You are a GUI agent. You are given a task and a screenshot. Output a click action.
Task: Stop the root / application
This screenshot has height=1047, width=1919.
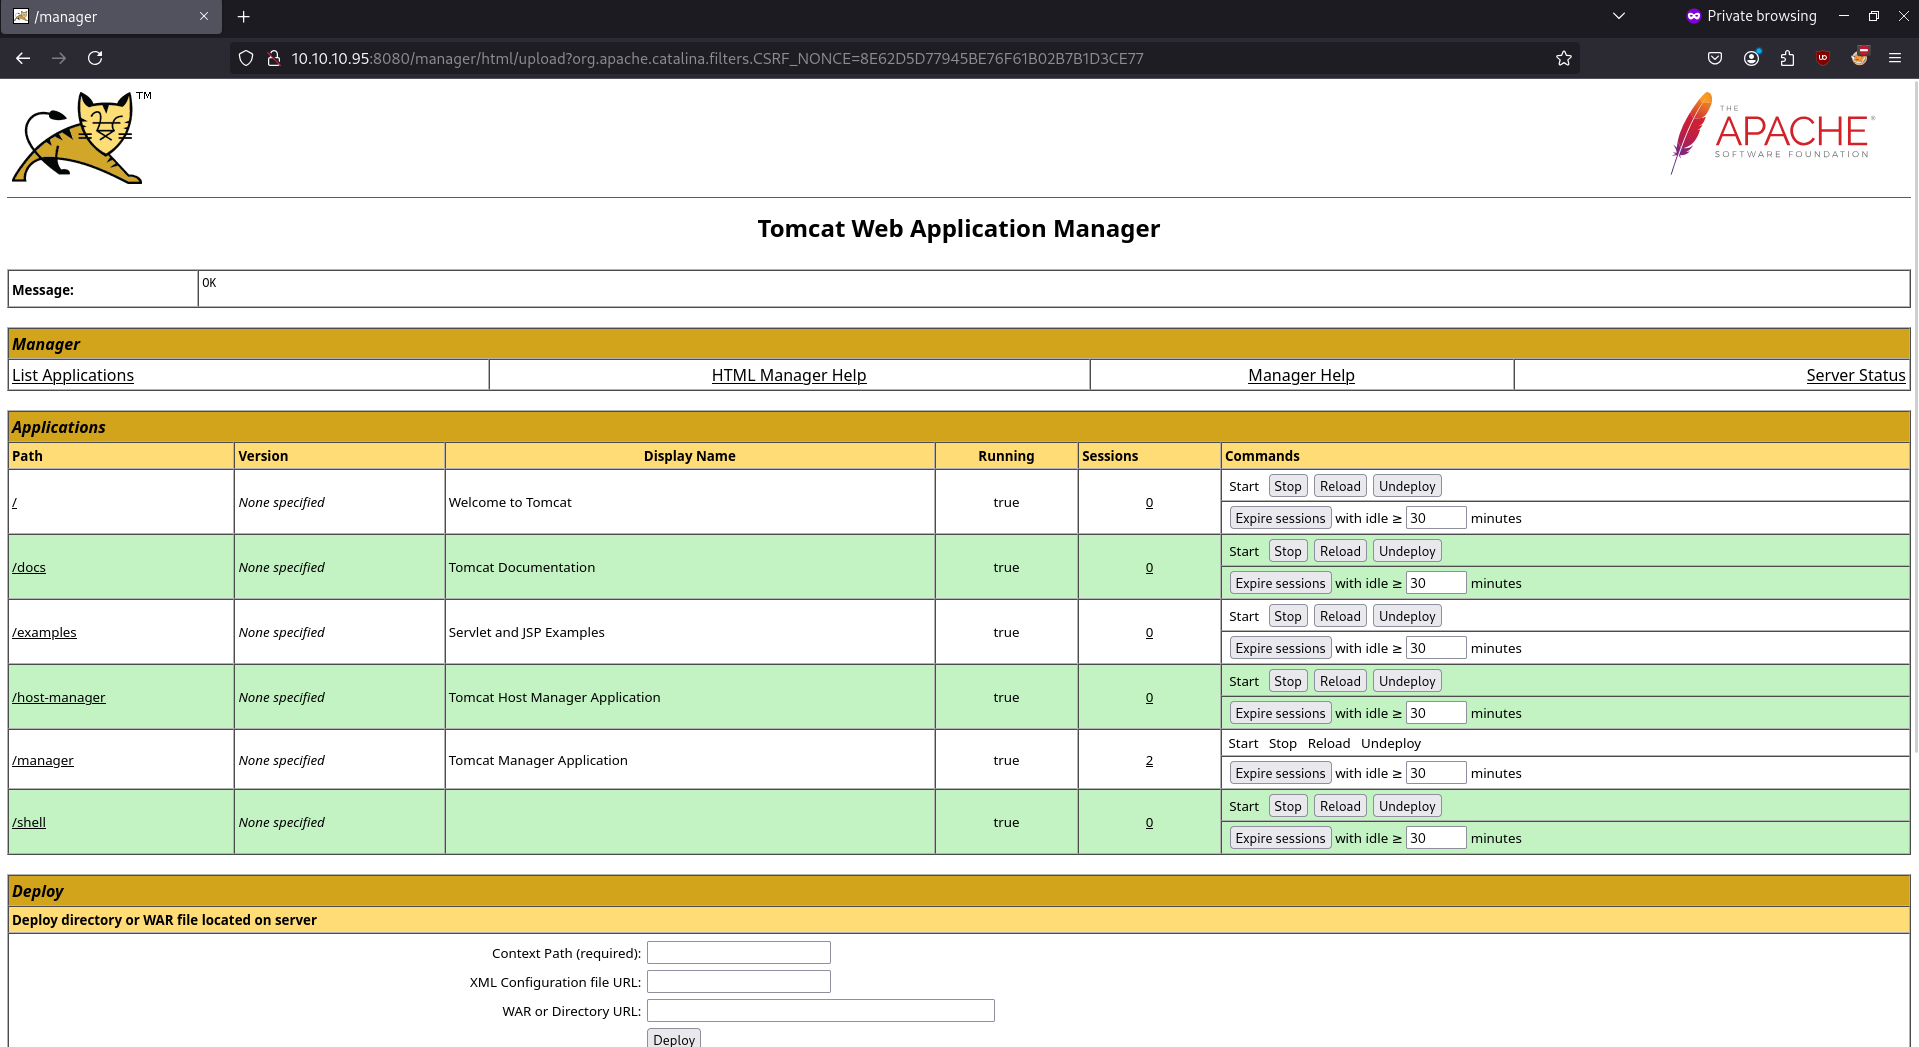pyautogui.click(x=1288, y=486)
